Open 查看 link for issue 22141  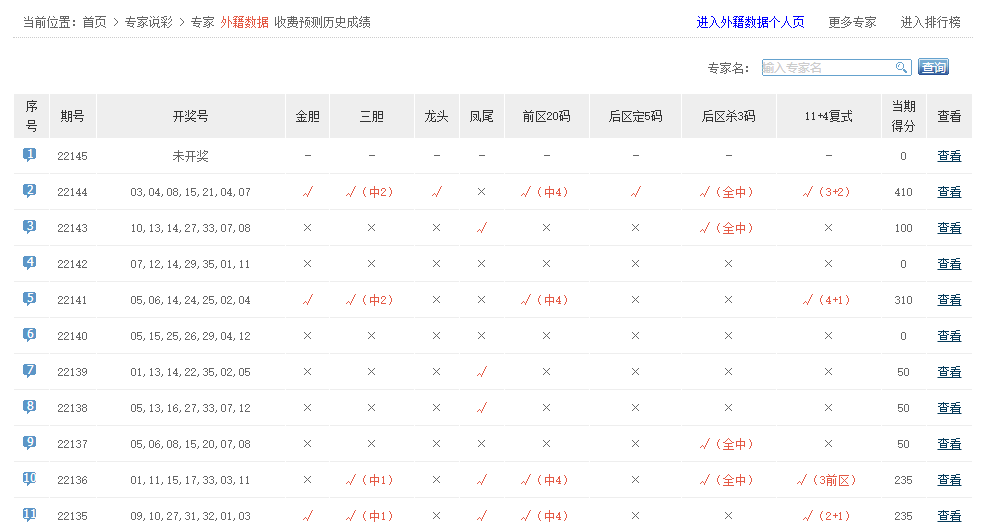click(x=948, y=300)
